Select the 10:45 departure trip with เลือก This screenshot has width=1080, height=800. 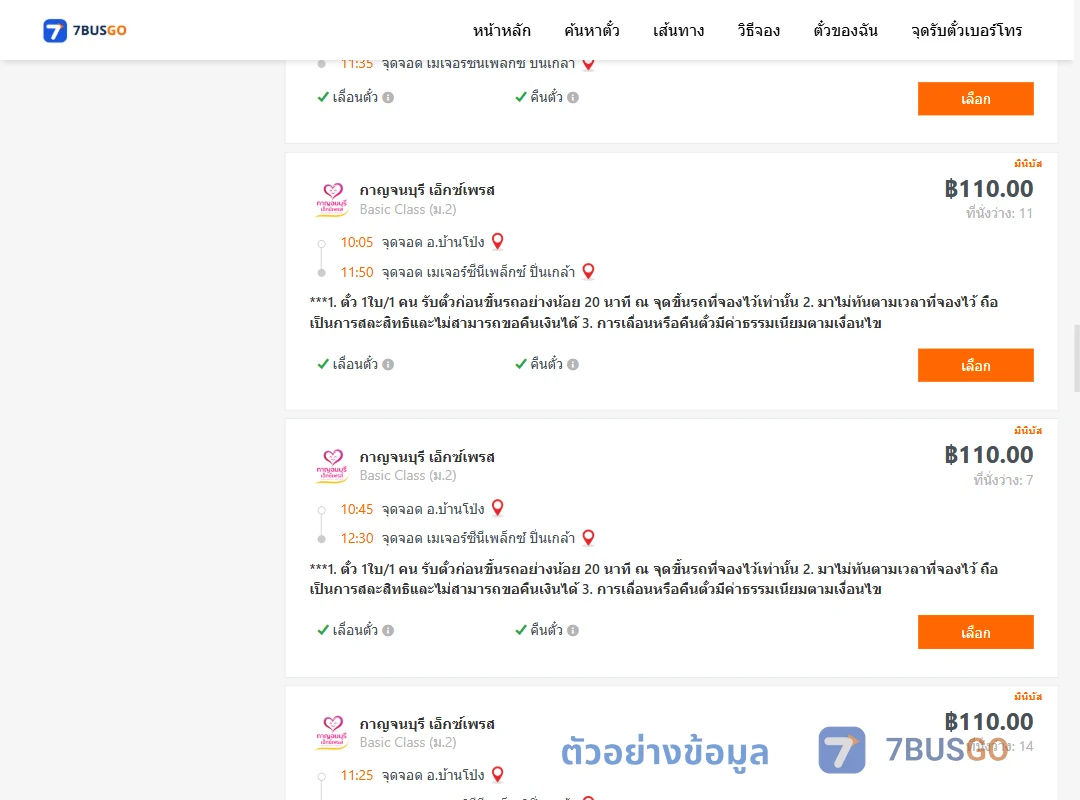pos(975,632)
